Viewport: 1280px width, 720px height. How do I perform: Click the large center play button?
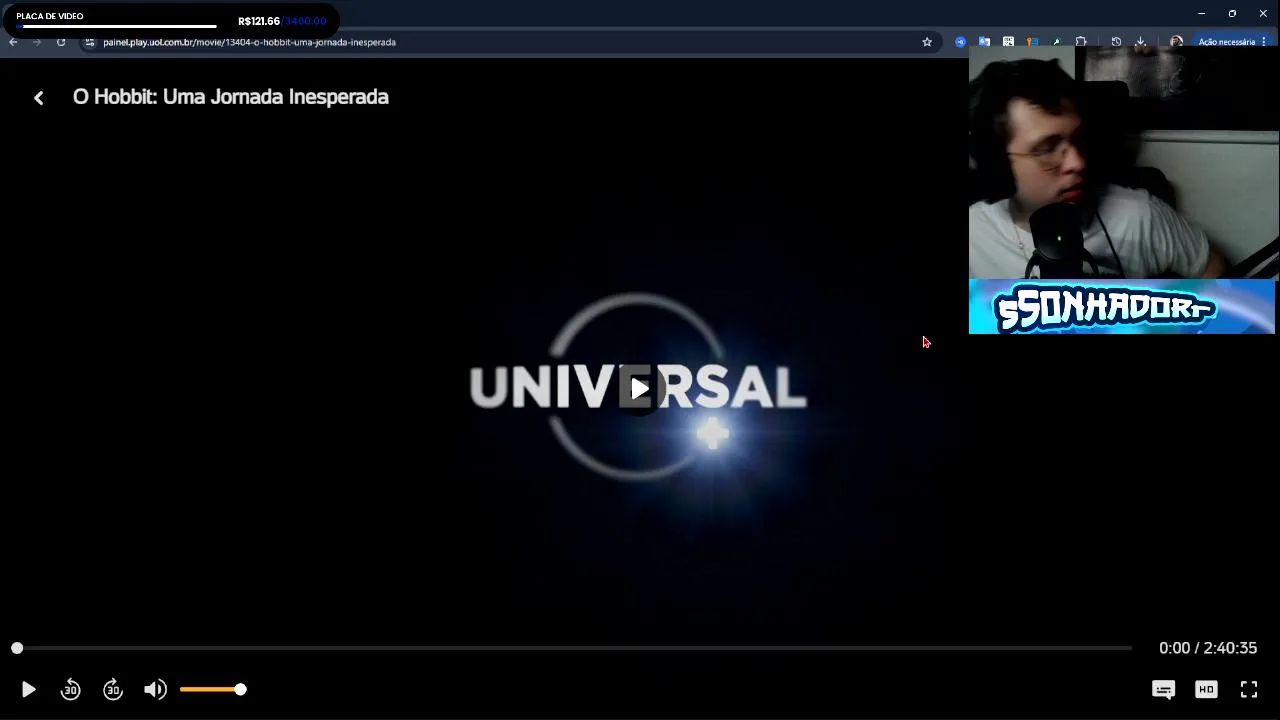[640, 388]
